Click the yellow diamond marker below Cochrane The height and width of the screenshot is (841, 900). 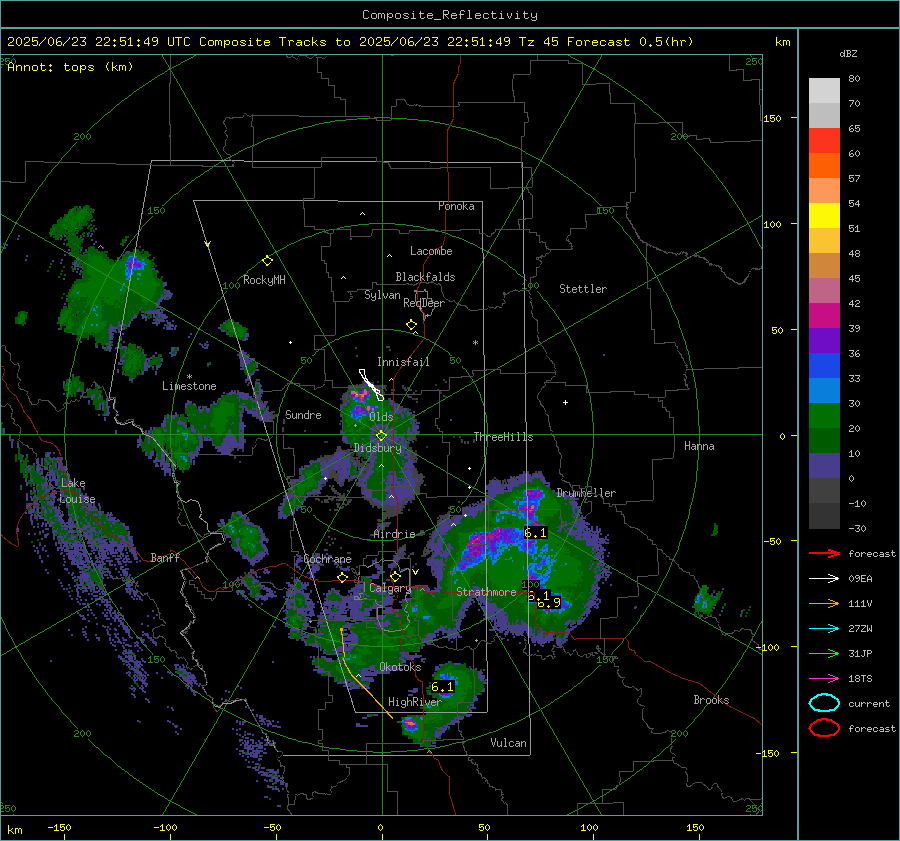point(343,577)
